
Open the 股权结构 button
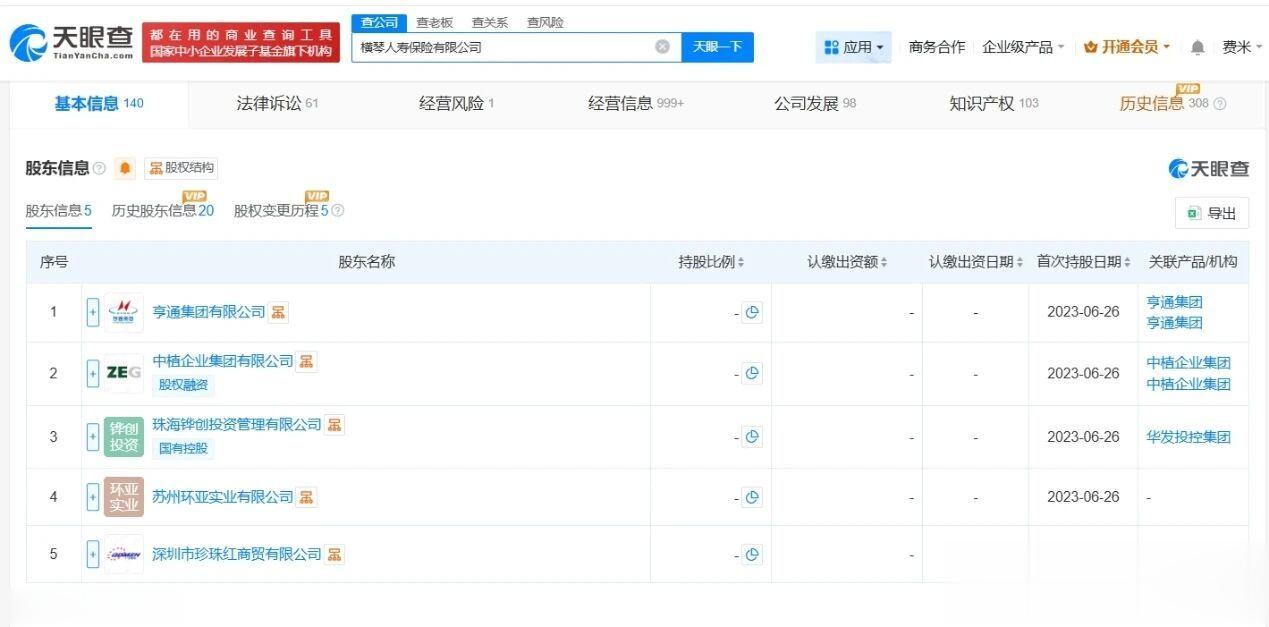(181, 168)
